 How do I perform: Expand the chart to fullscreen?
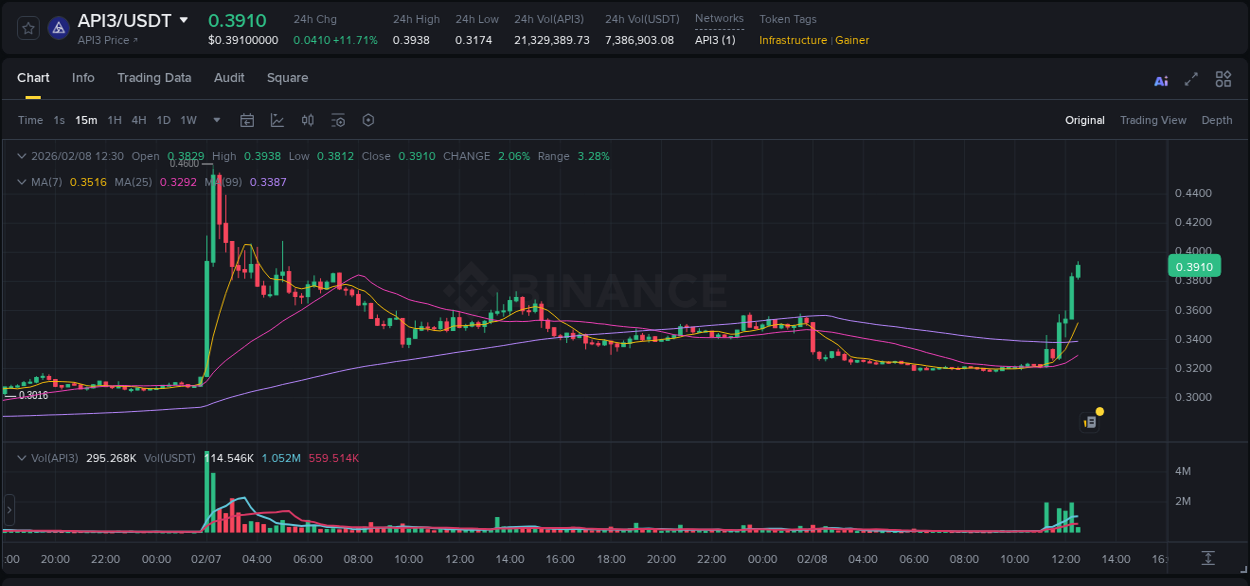pyautogui.click(x=1191, y=79)
